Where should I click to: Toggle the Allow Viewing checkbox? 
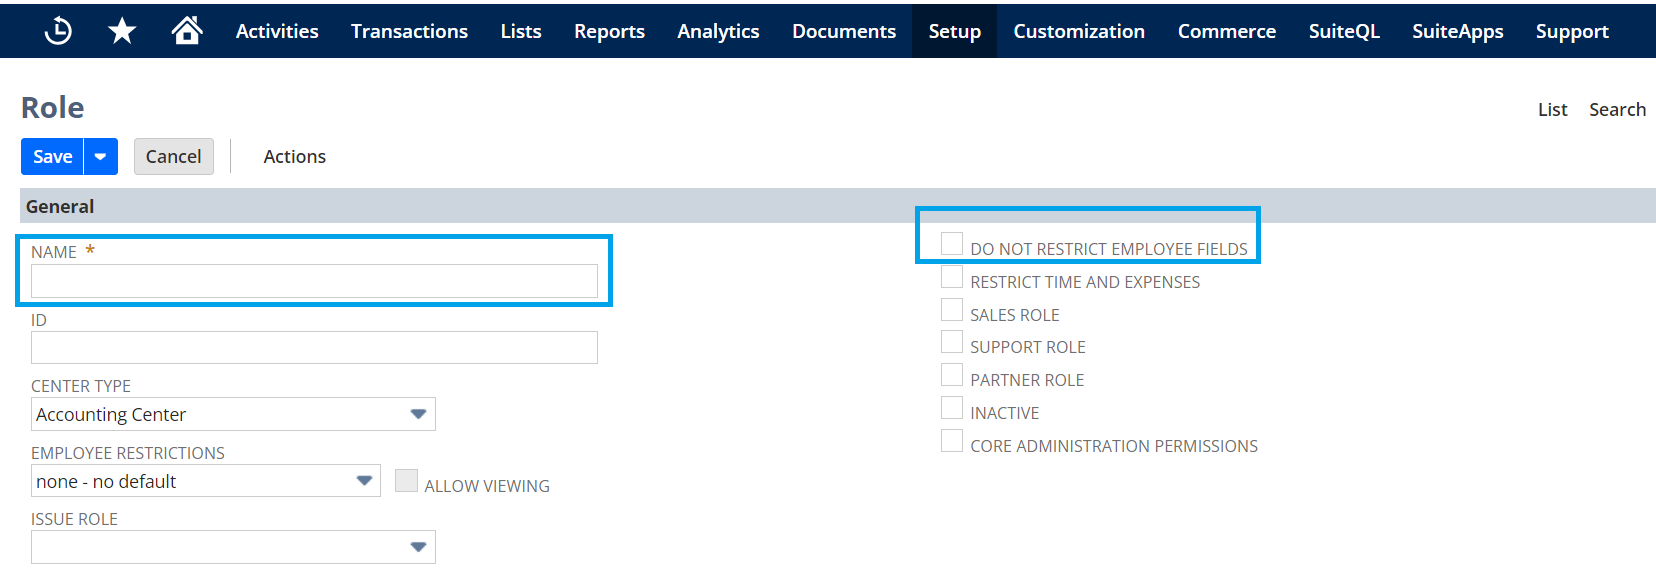406,481
